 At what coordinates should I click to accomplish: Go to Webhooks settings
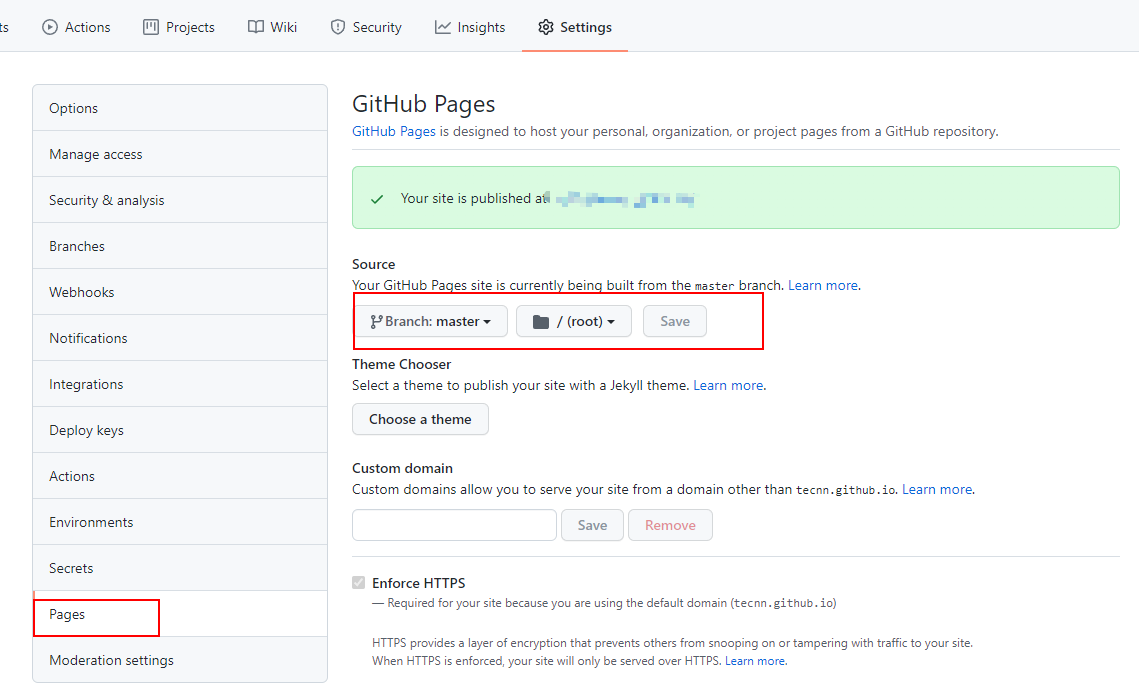180,292
